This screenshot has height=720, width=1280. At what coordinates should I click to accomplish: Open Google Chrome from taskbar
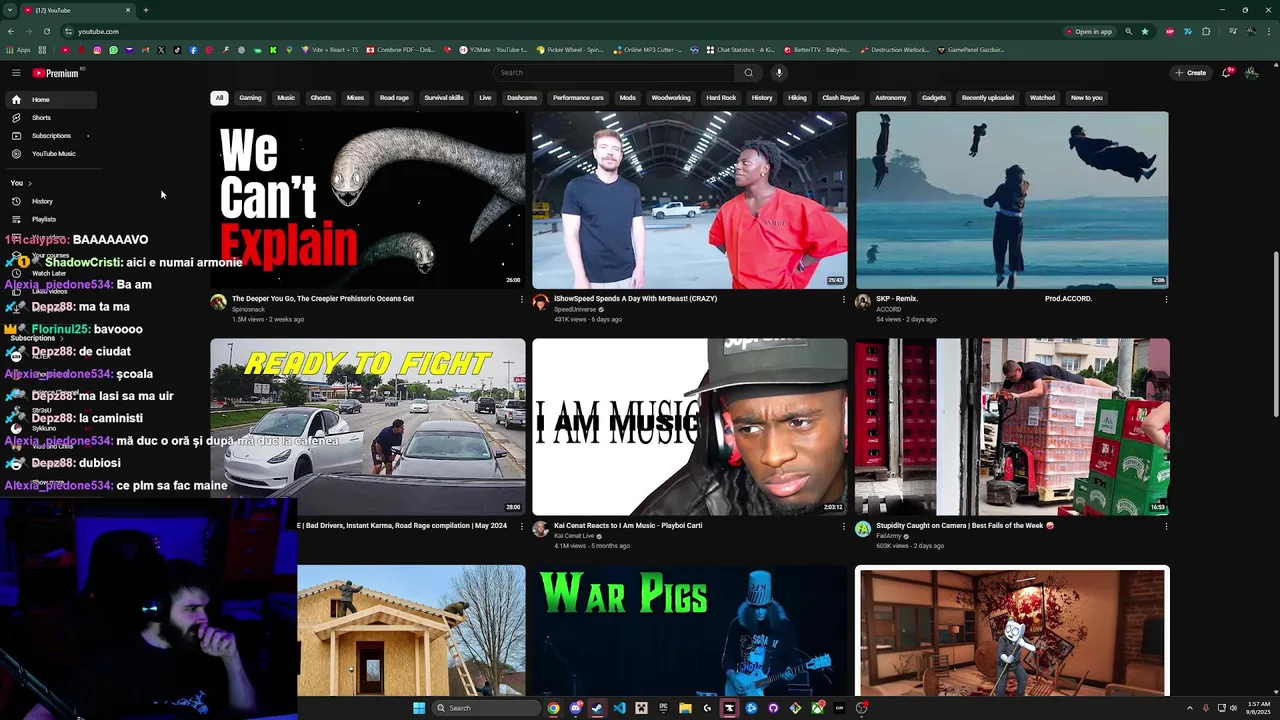pos(553,708)
